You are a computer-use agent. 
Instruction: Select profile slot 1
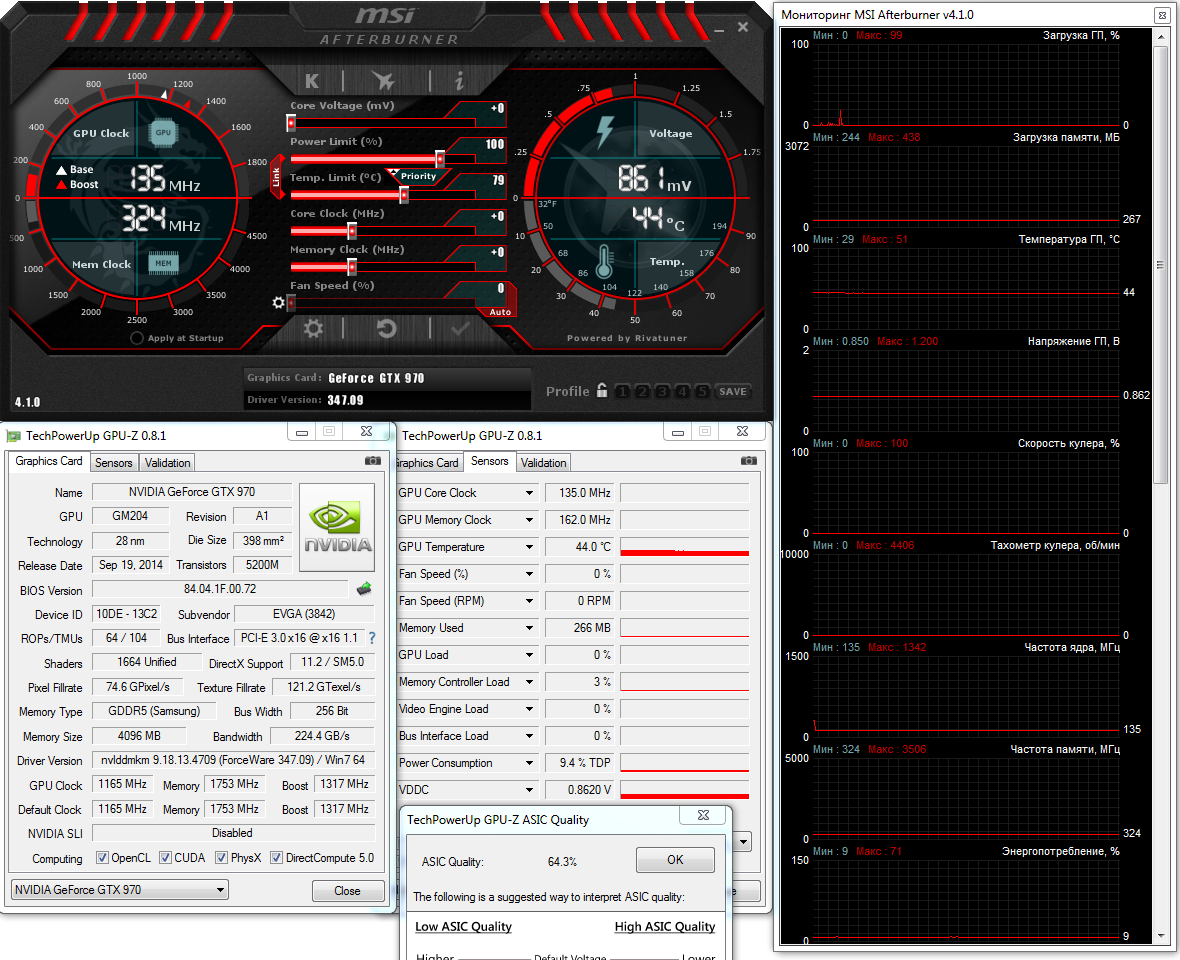tap(622, 391)
